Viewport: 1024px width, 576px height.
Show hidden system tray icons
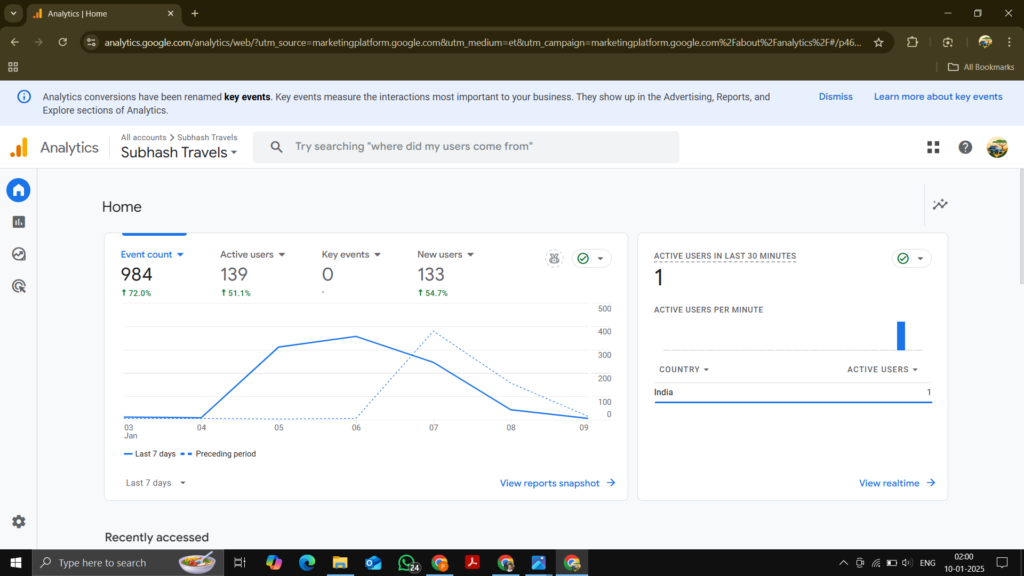(843, 563)
